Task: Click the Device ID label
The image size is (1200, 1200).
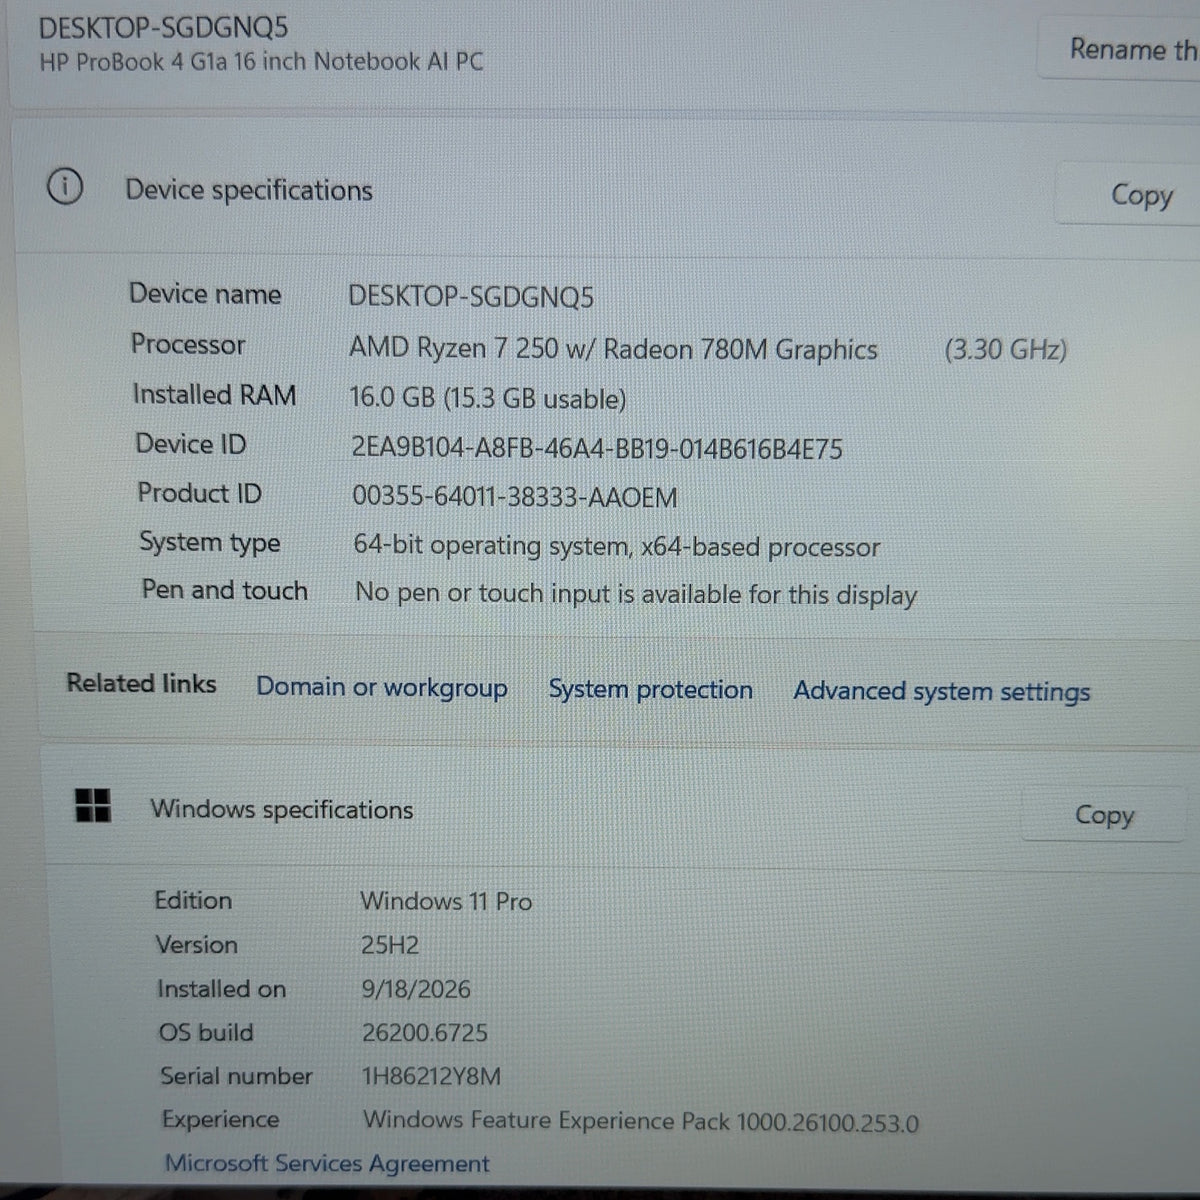Action: [190, 444]
